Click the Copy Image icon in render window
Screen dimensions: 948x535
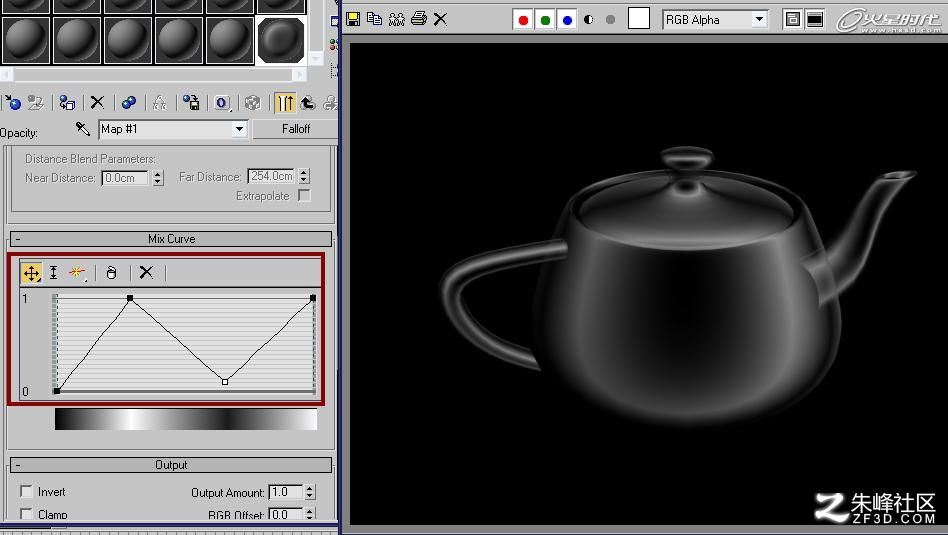point(375,19)
